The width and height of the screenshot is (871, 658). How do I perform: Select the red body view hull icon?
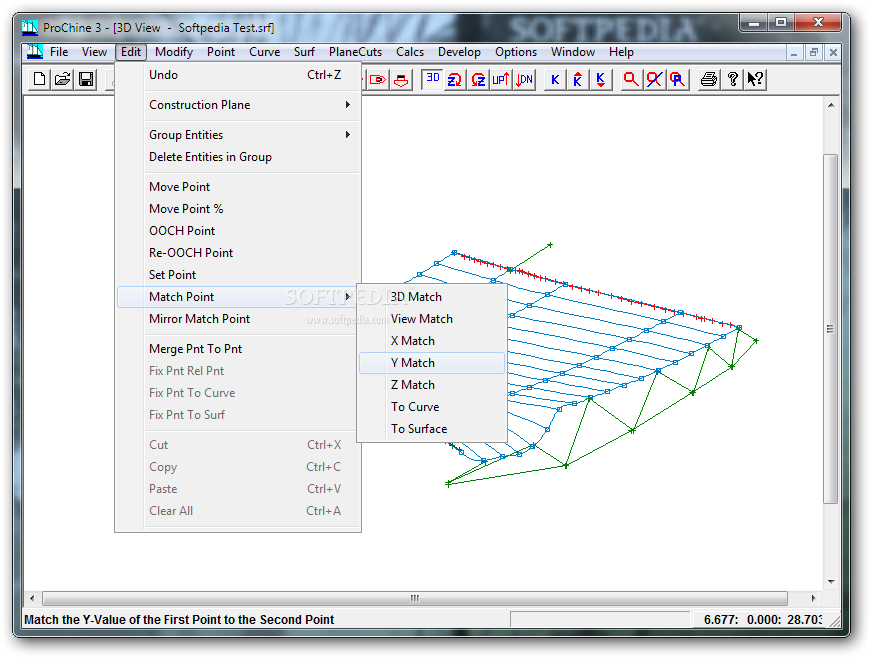point(401,79)
